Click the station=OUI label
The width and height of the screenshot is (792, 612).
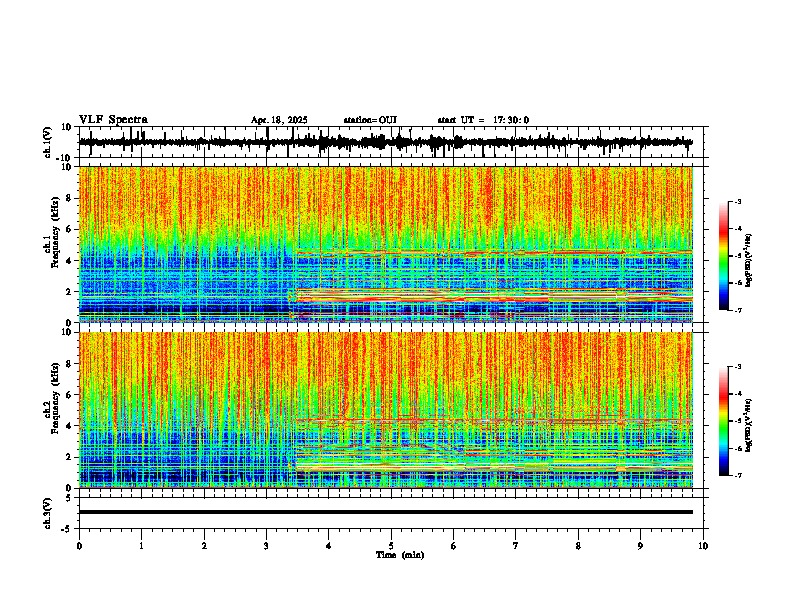pyautogui.click(x=370, y=120)
